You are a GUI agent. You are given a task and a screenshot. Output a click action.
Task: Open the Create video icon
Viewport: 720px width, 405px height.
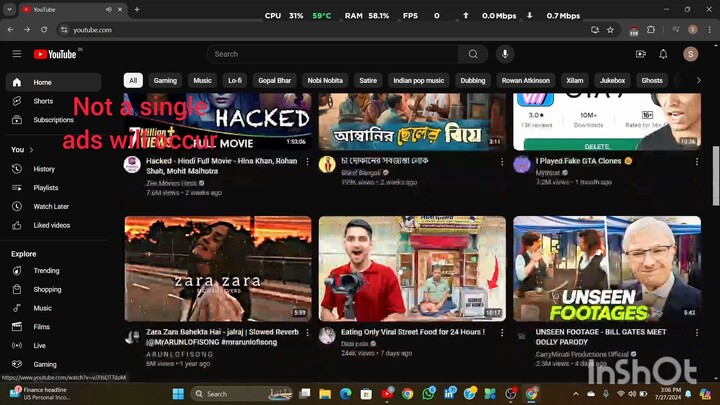[641, 54]
